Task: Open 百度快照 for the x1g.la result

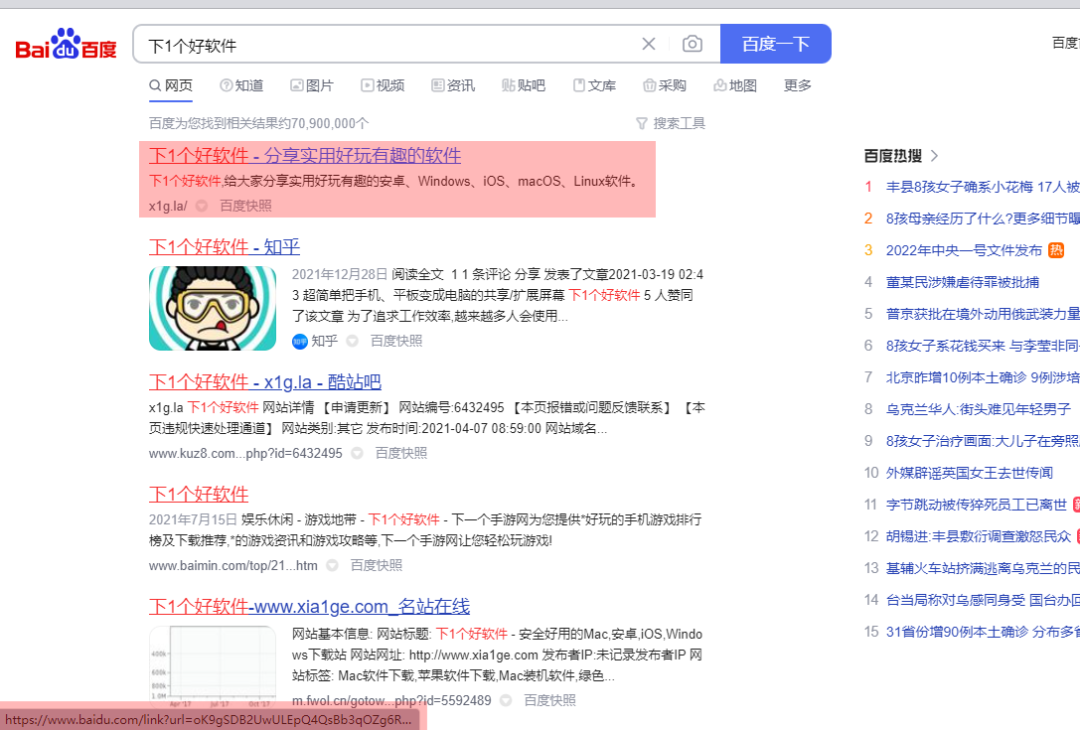Action: click(x=245, y=206)
